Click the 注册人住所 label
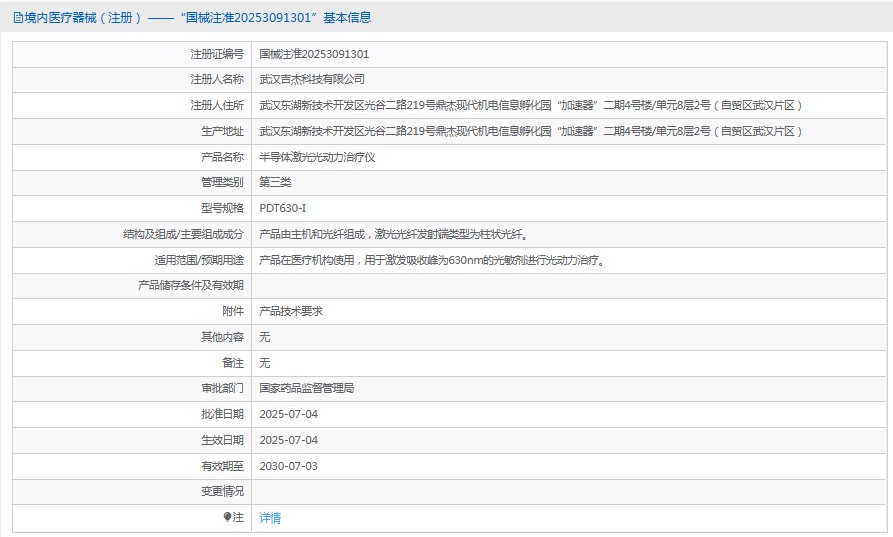Viewport: 893px width, 537px height. point(217,105)
